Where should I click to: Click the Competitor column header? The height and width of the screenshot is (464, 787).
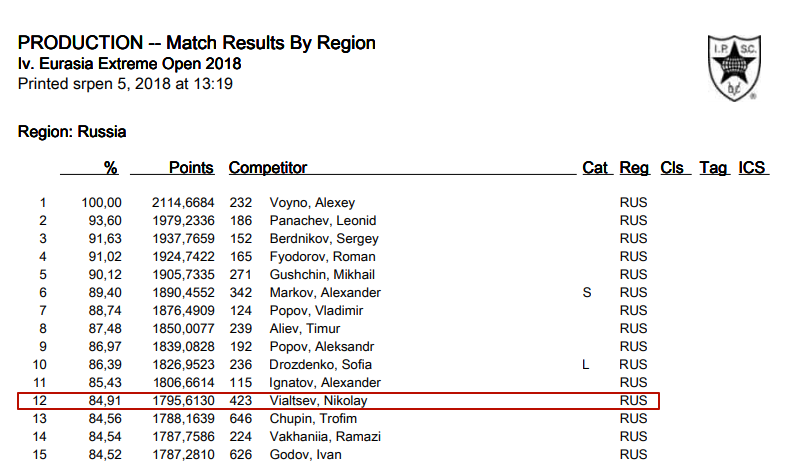coord(268,168)
